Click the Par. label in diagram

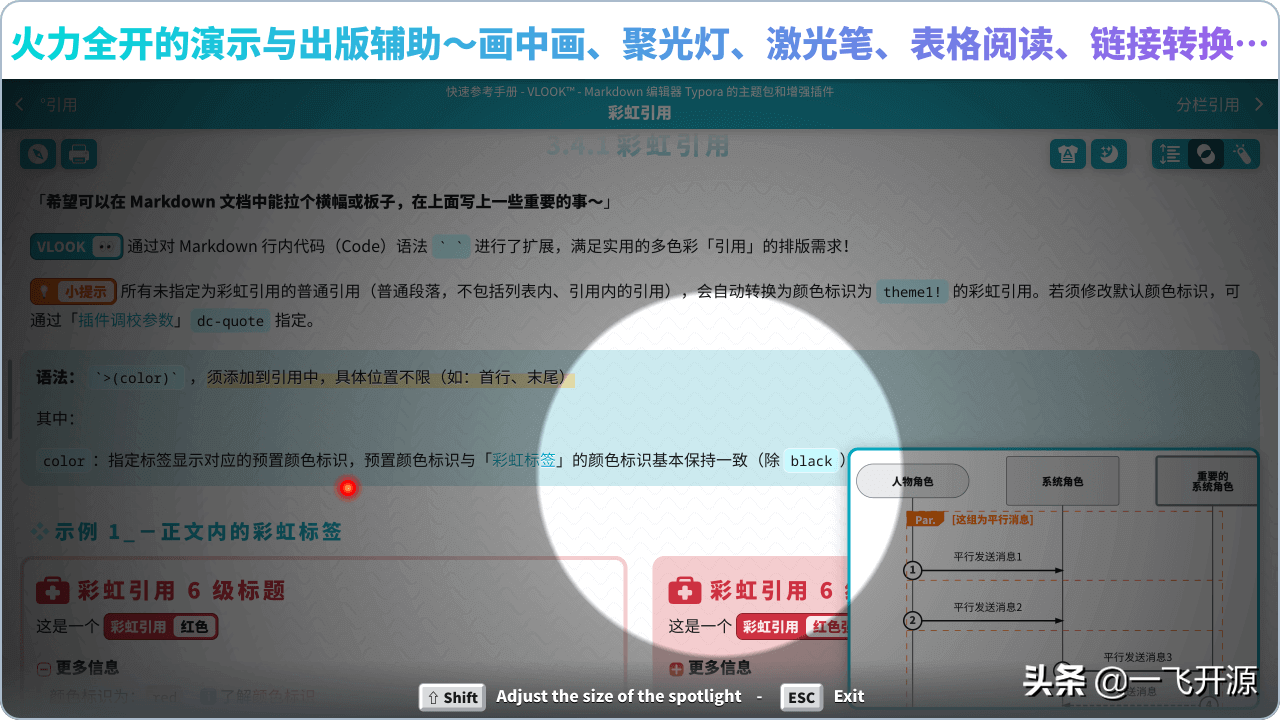click(925, 519)
